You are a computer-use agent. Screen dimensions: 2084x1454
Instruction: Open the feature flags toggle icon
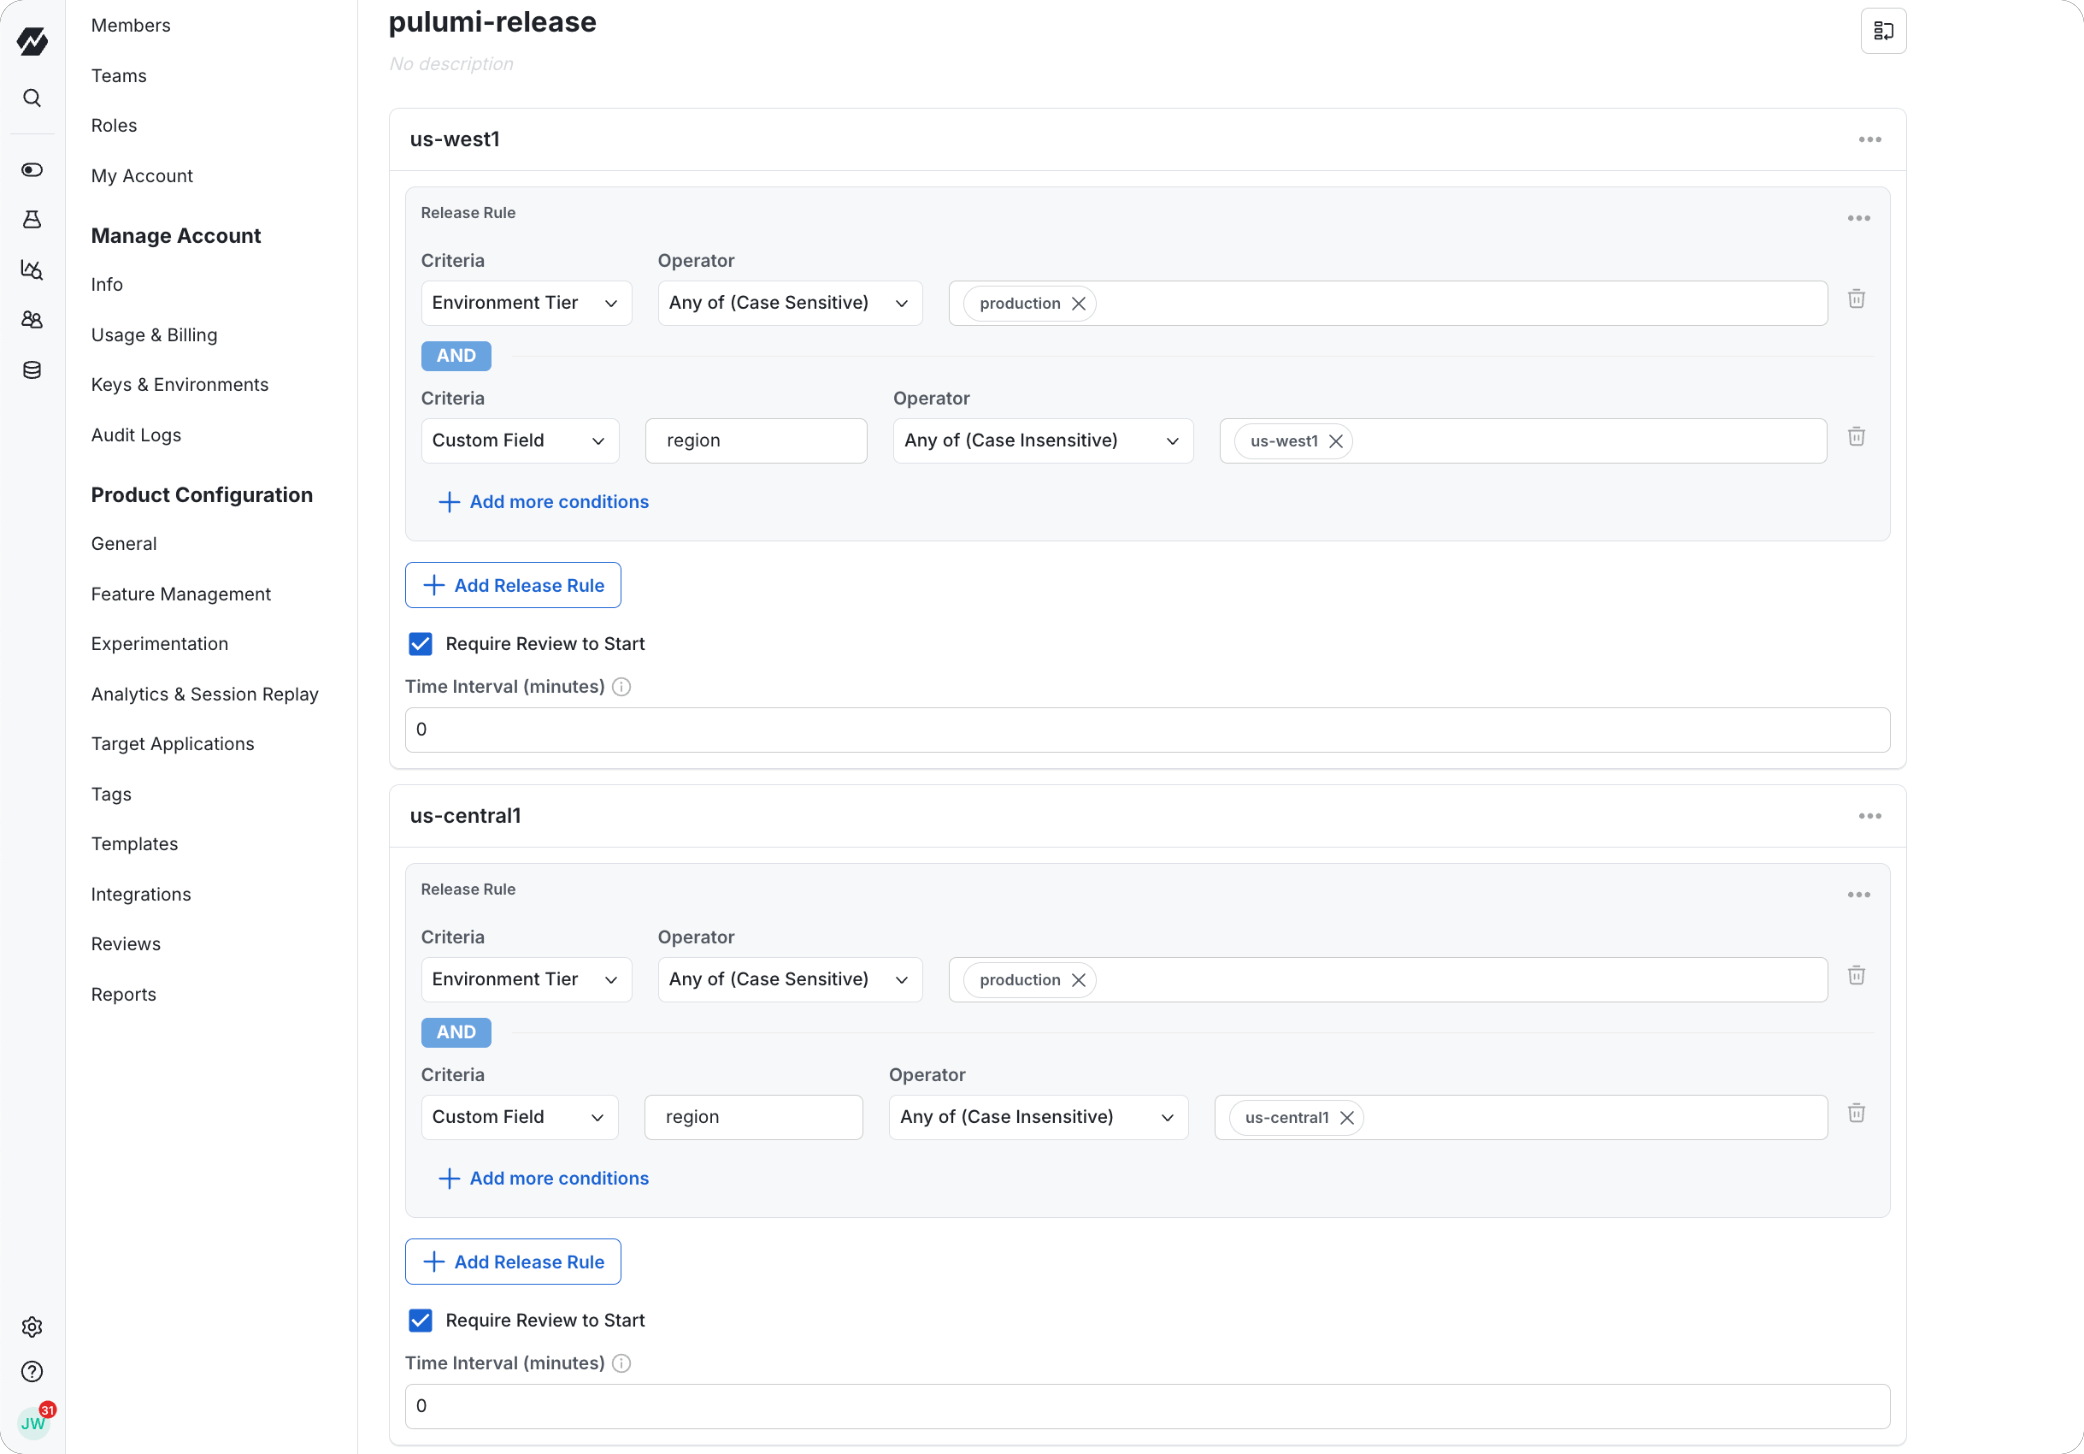point(32,170)
